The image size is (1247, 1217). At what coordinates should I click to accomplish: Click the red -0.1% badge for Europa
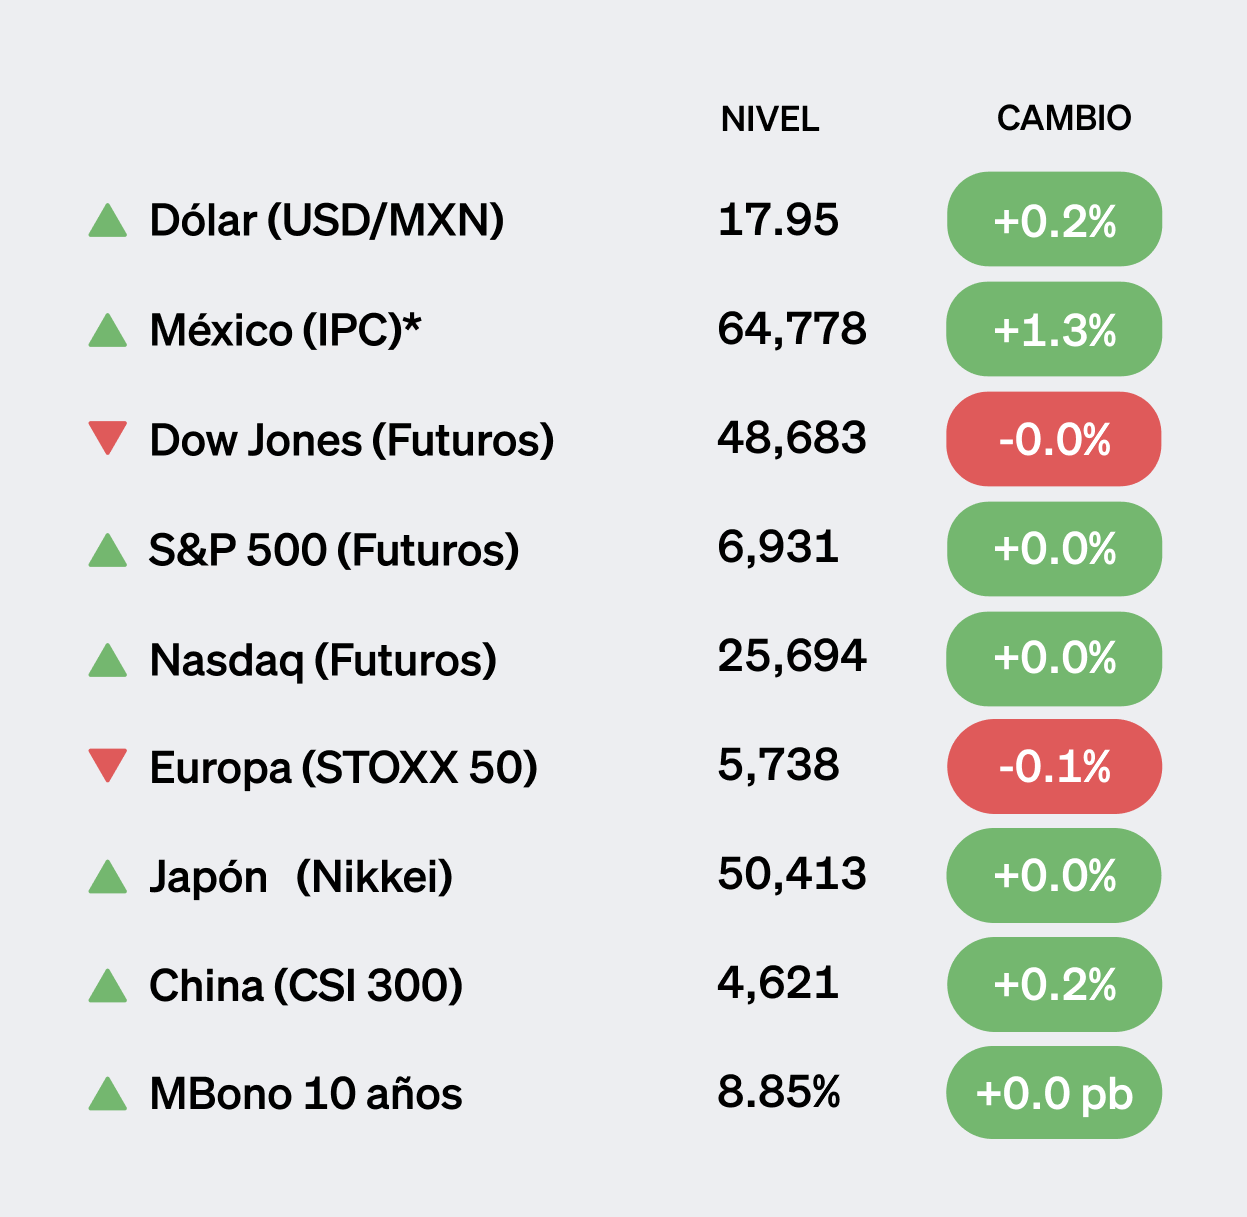click(1054, 767)
